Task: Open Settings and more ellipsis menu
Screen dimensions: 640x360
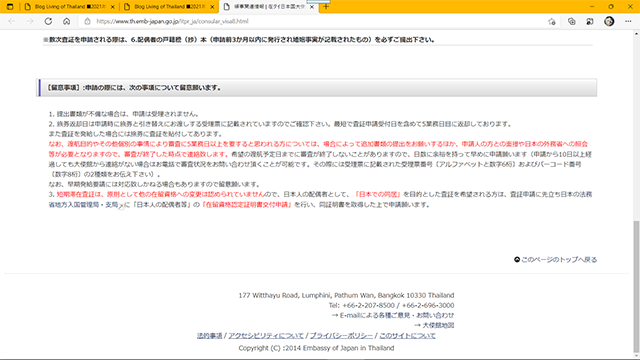Action: click(x=628, y=21)
